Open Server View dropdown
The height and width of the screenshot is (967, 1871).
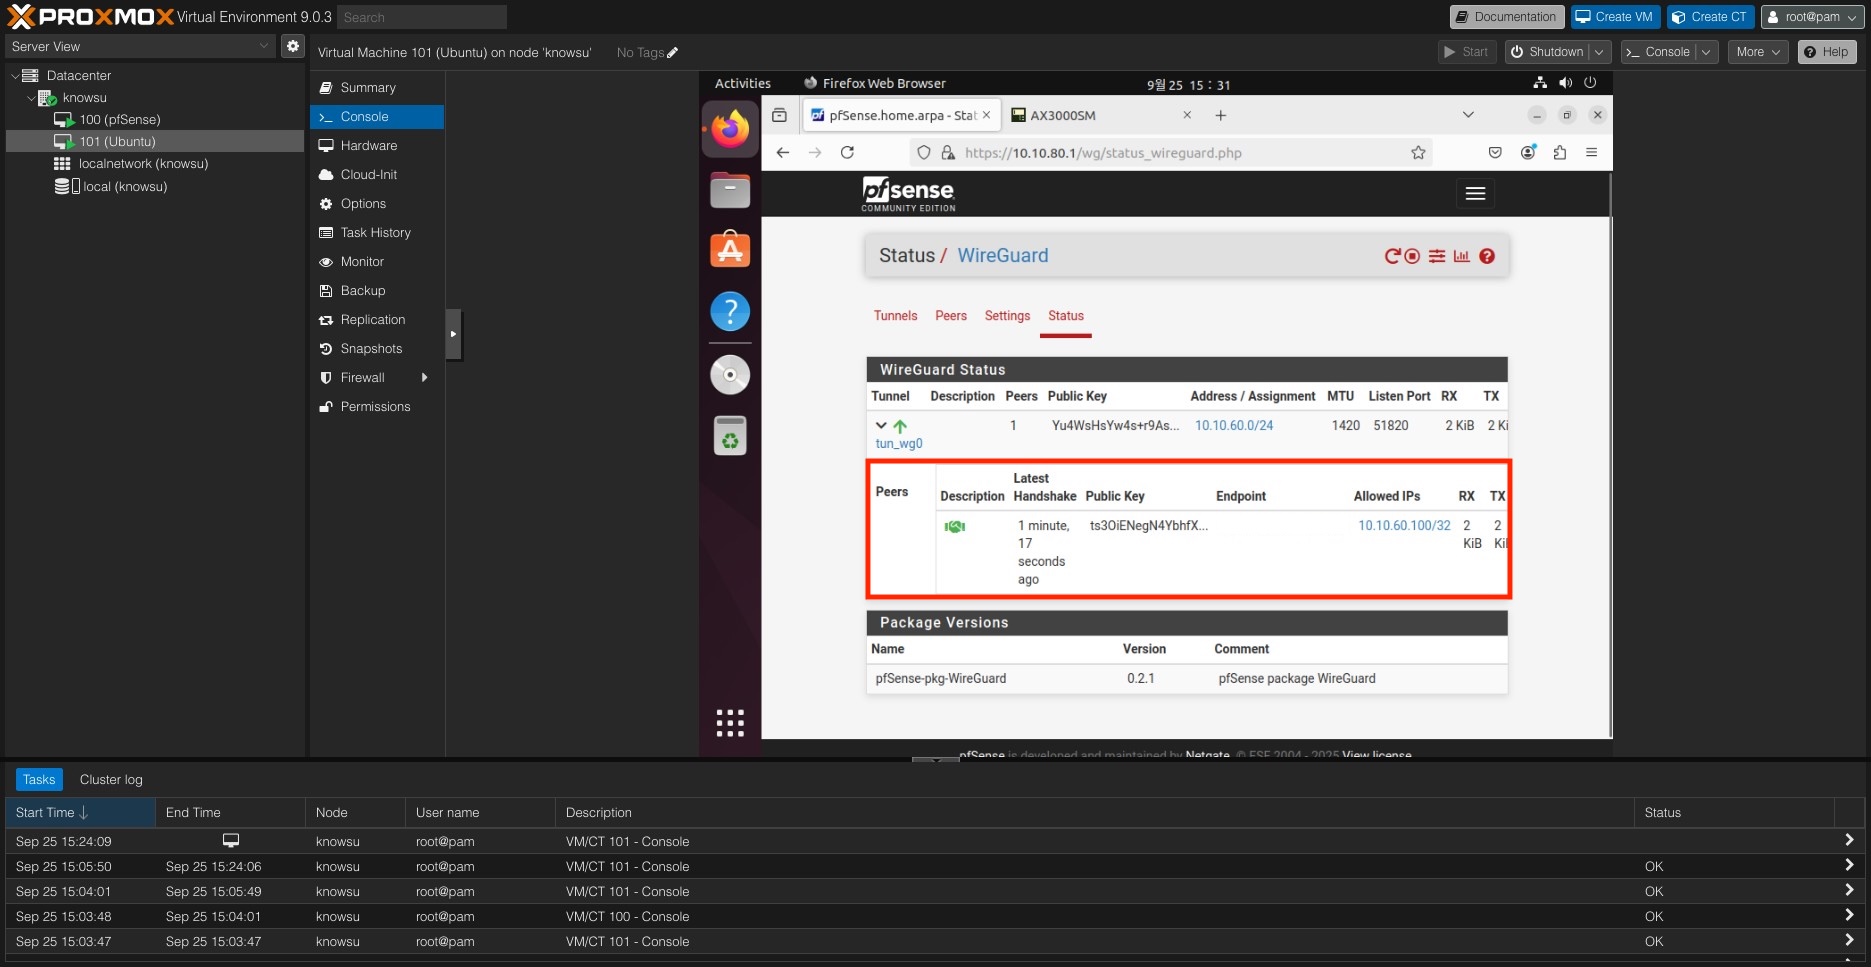[x=264, y=46]
